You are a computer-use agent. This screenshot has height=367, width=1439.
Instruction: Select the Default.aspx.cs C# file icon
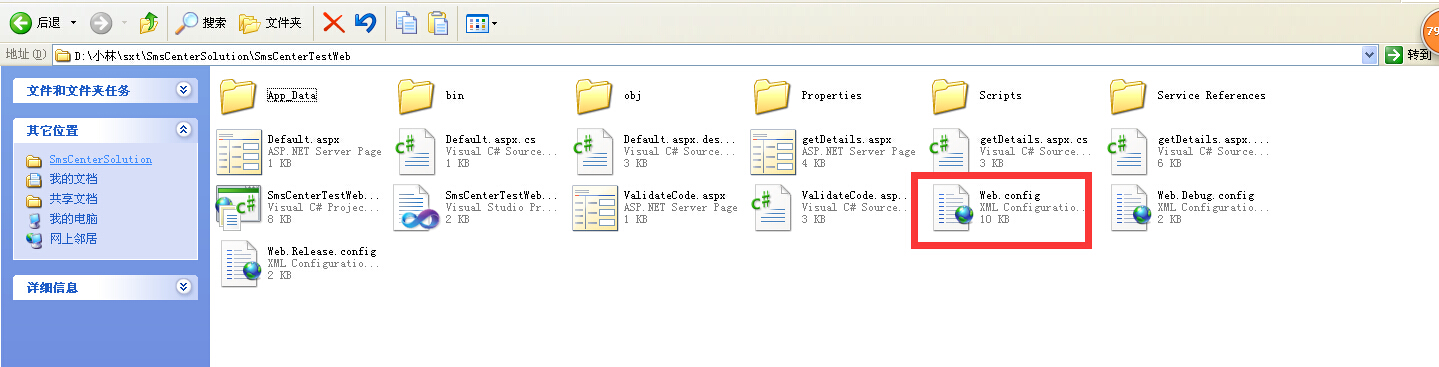click(416, 152)
